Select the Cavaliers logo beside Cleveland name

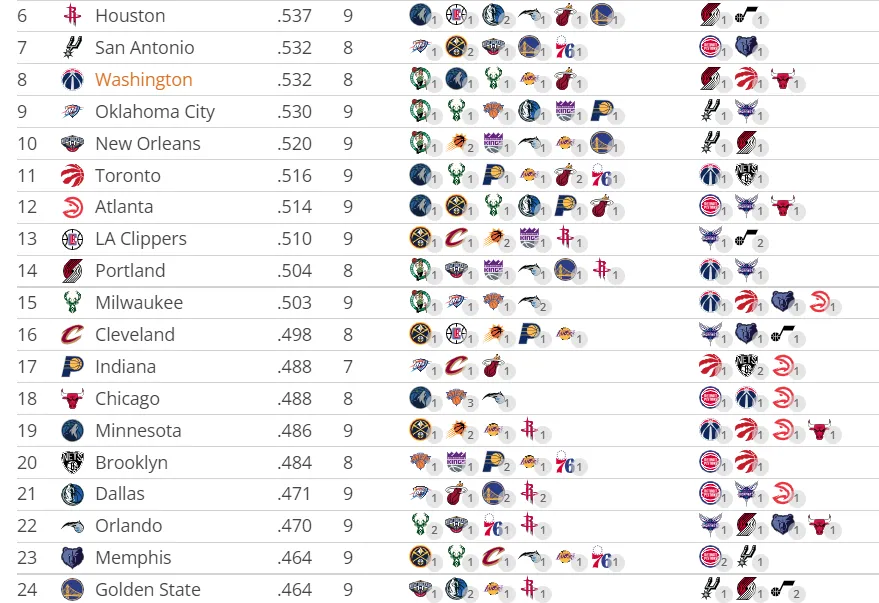pos(72,335)
